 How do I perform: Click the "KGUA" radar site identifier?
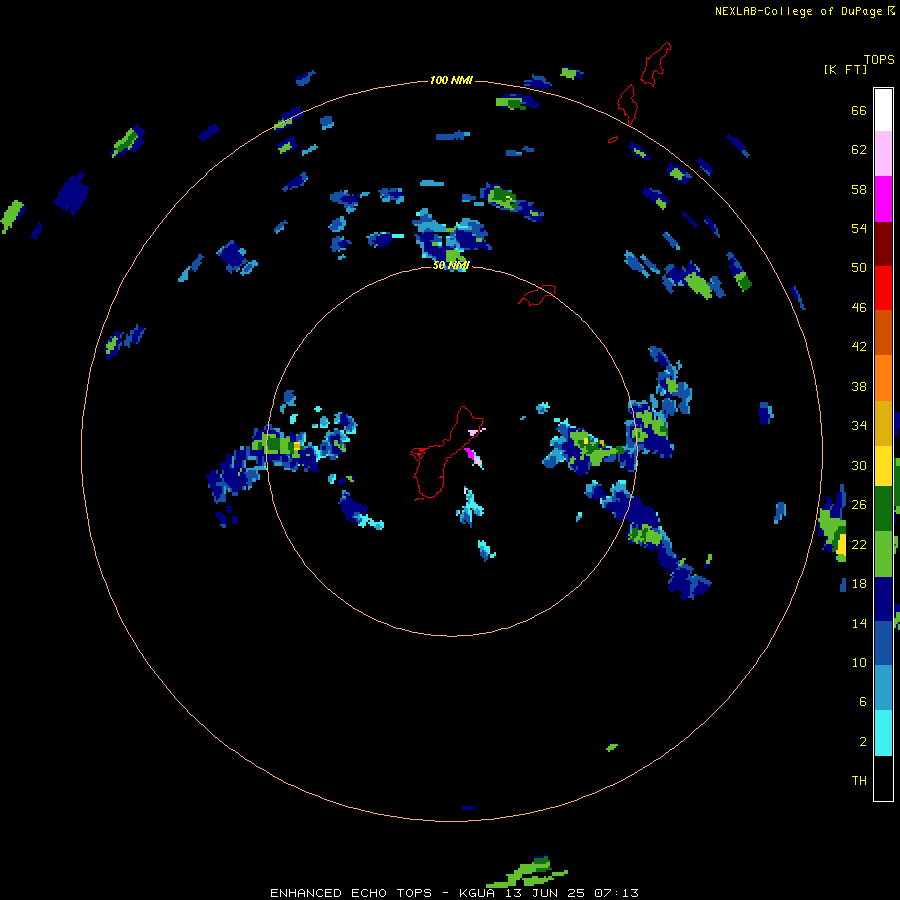pyautogui.click(x=476, y=893)
